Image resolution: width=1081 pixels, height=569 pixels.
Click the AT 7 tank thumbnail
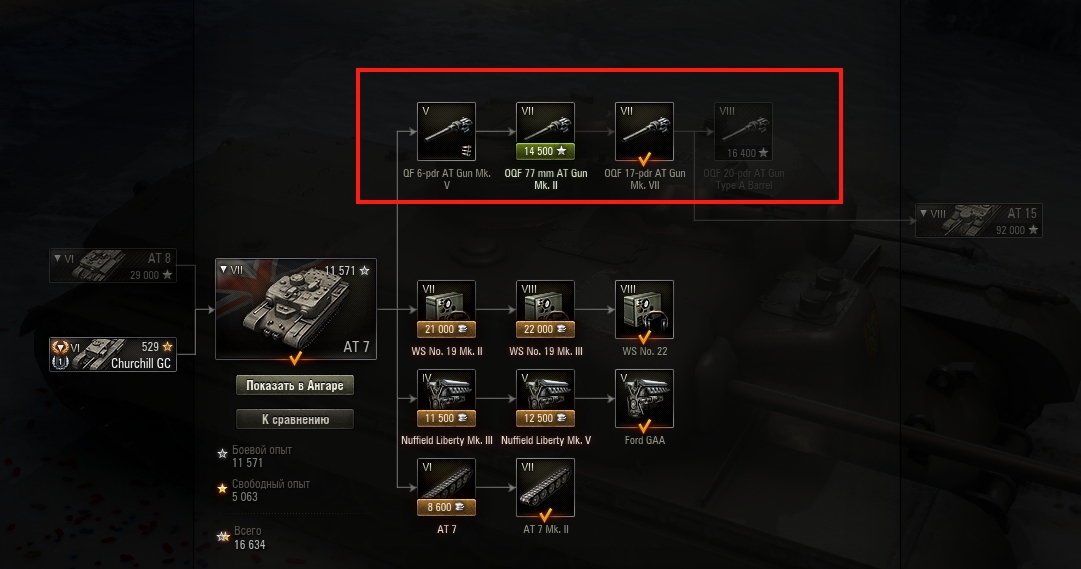[x=296, y=309]
